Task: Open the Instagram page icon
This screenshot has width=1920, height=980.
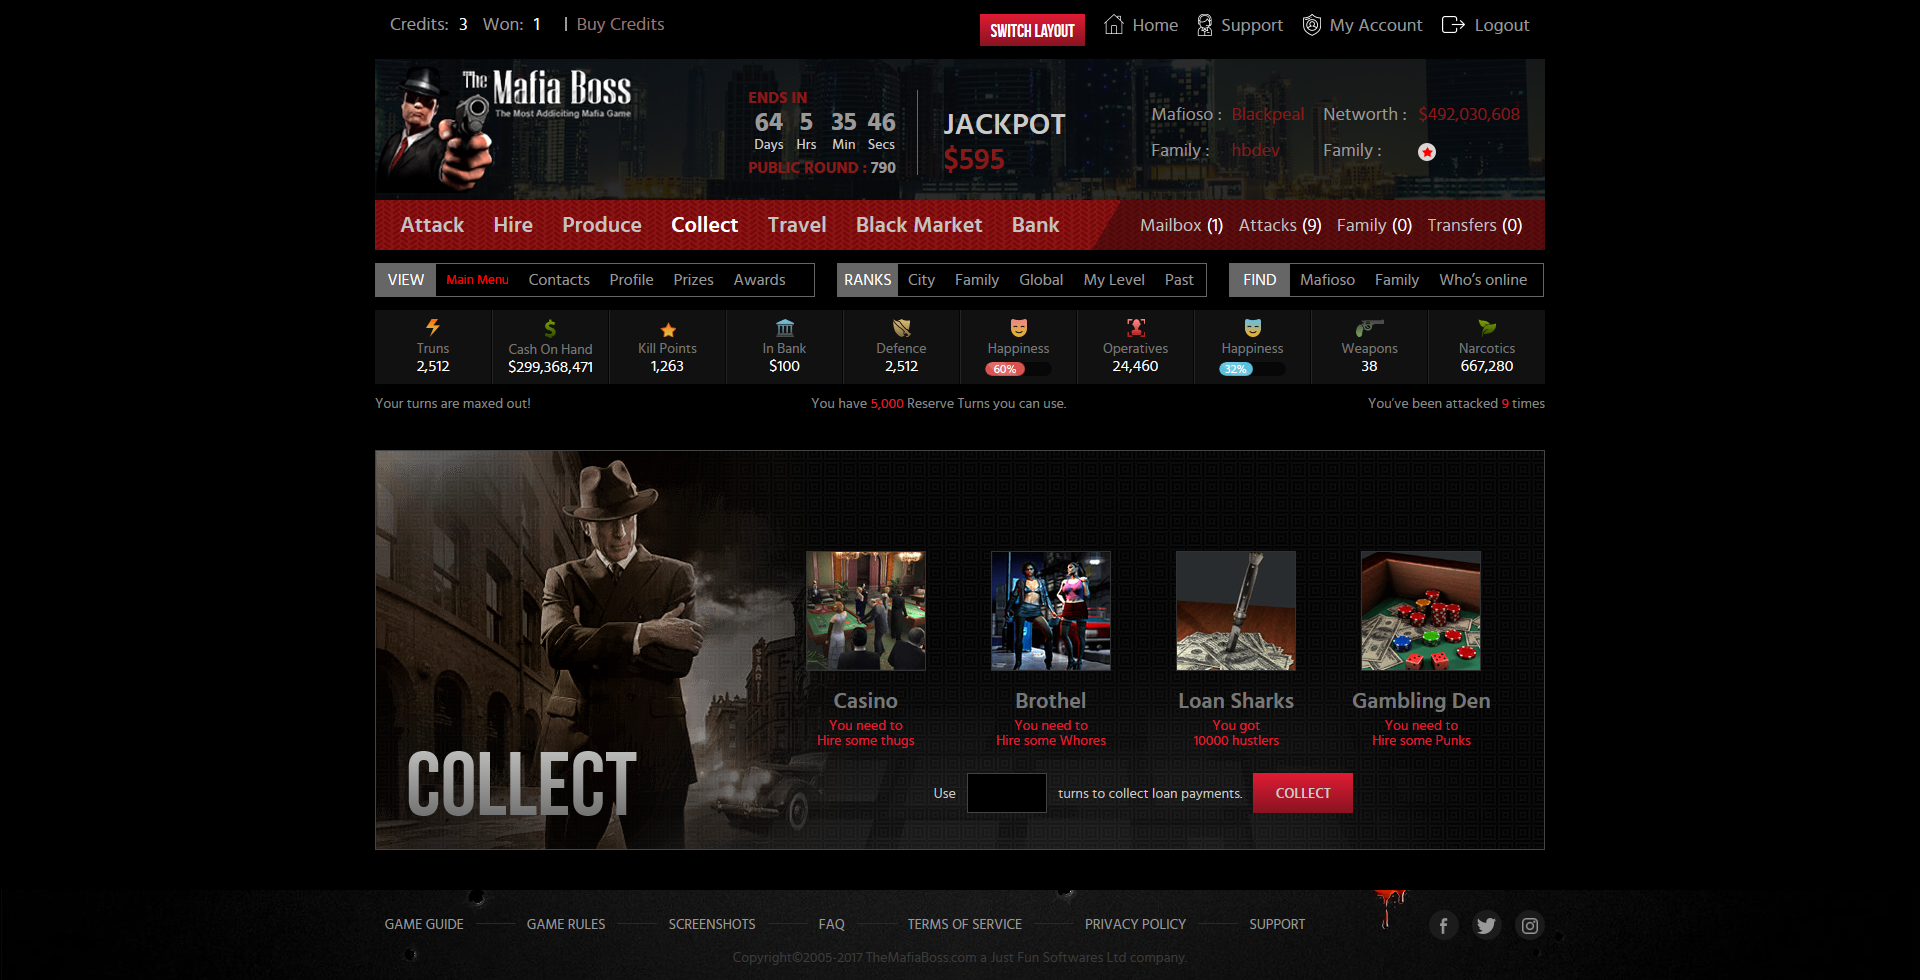Action: pos(1530,925)
